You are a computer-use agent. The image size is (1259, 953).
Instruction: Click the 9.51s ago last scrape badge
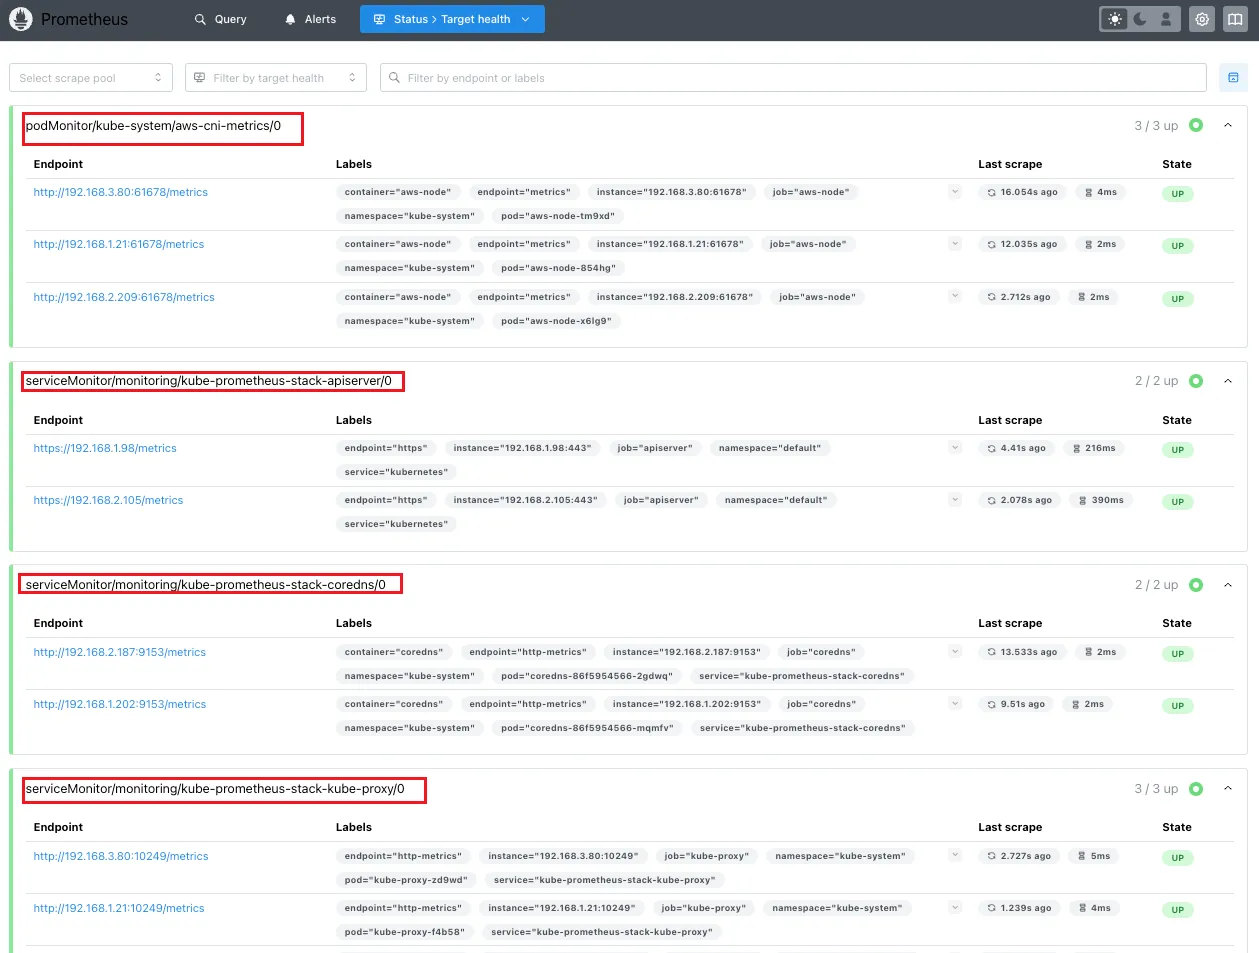coord(1016,704)
